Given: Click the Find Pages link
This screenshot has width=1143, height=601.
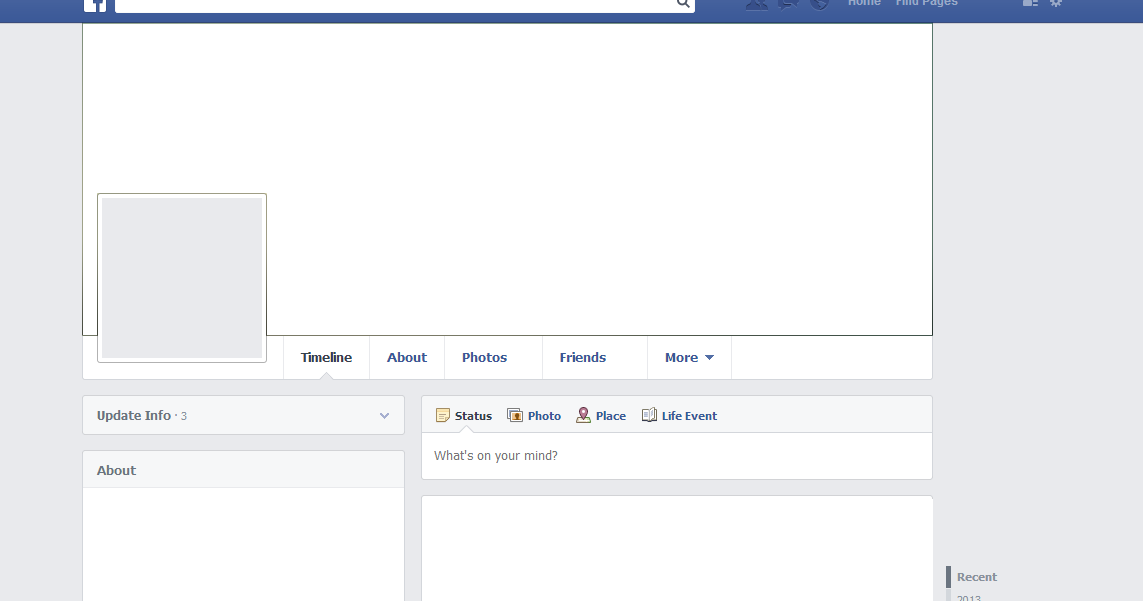Looking at the screenshot, I should coord(926,4).
